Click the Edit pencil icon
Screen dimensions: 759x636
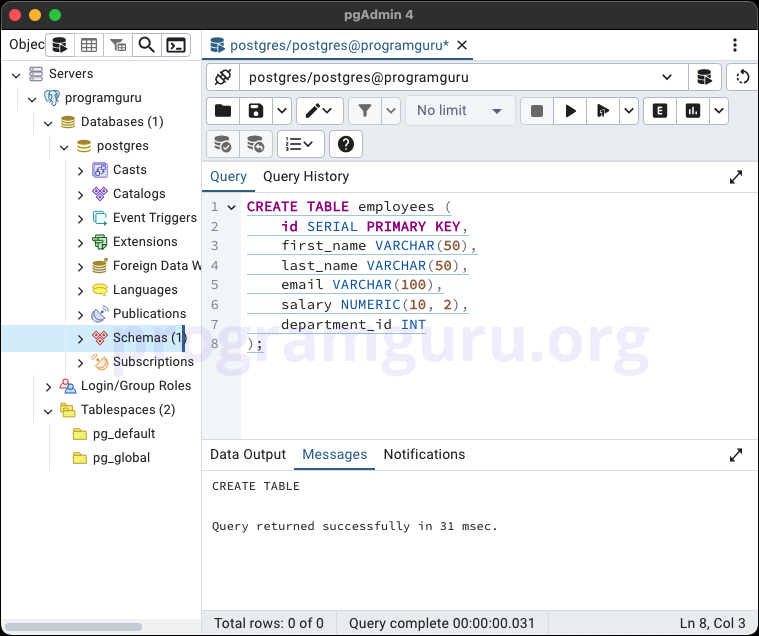[x=319, y=111]
